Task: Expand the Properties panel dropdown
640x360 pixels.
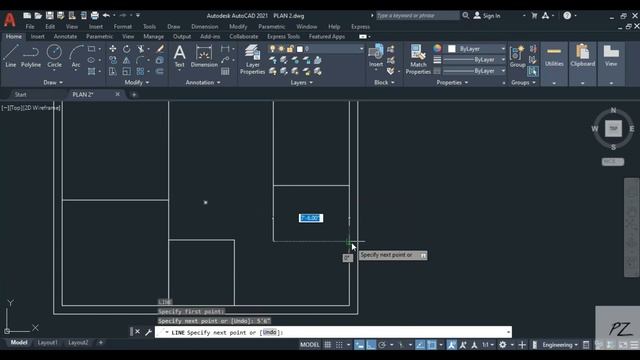Action: (x=452, y=82)
